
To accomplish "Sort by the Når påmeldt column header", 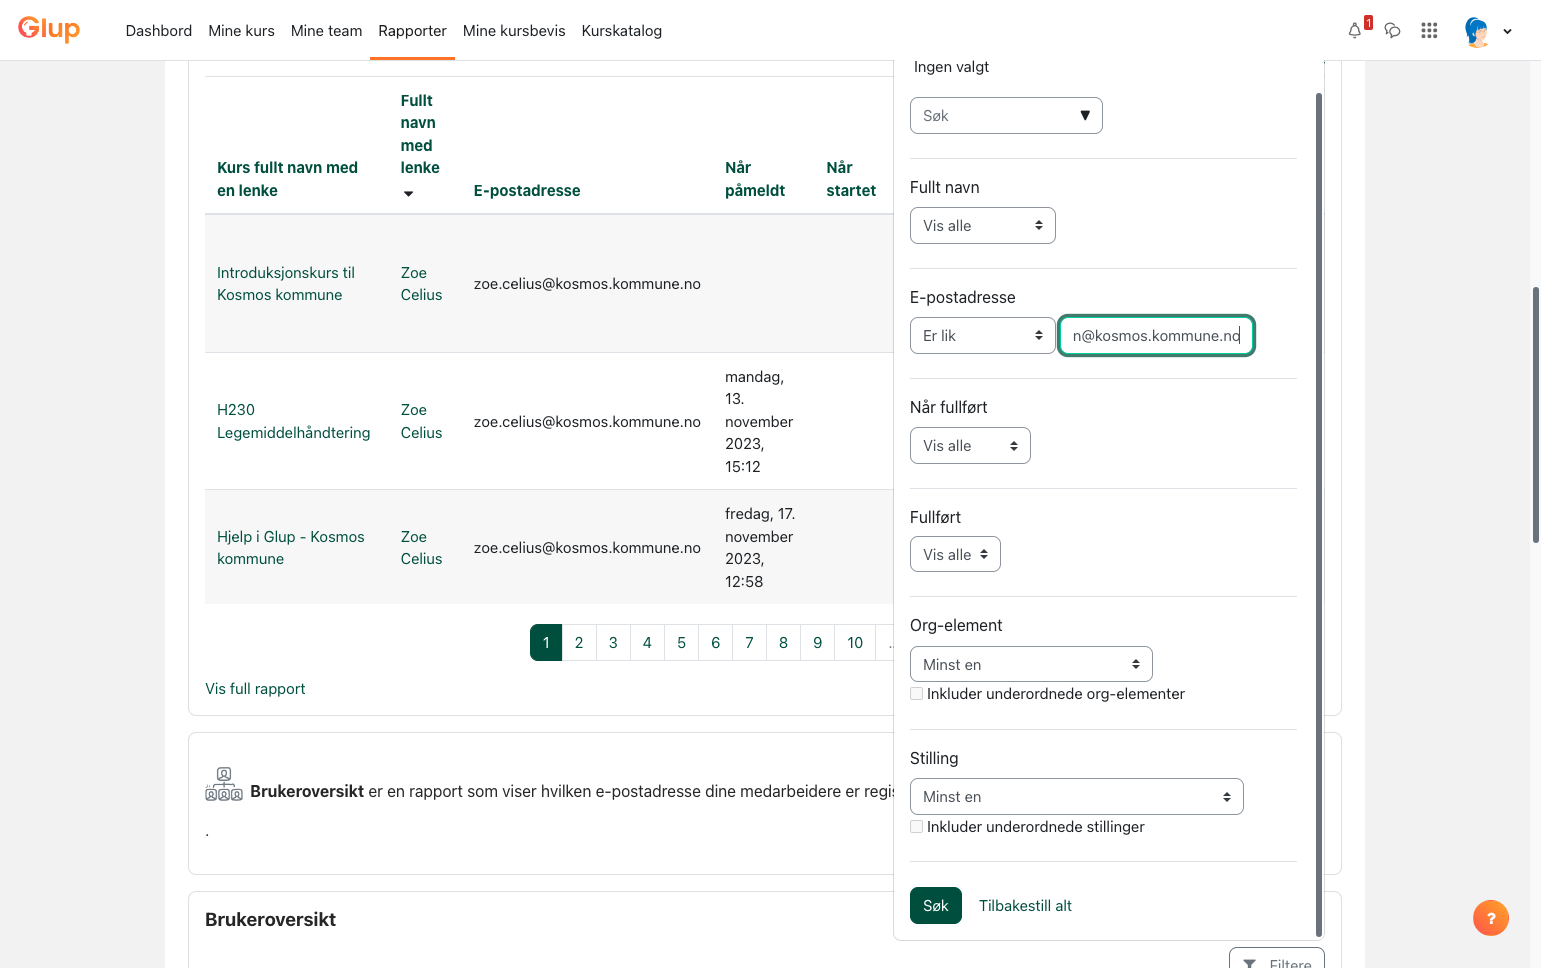I will point(755,179).
